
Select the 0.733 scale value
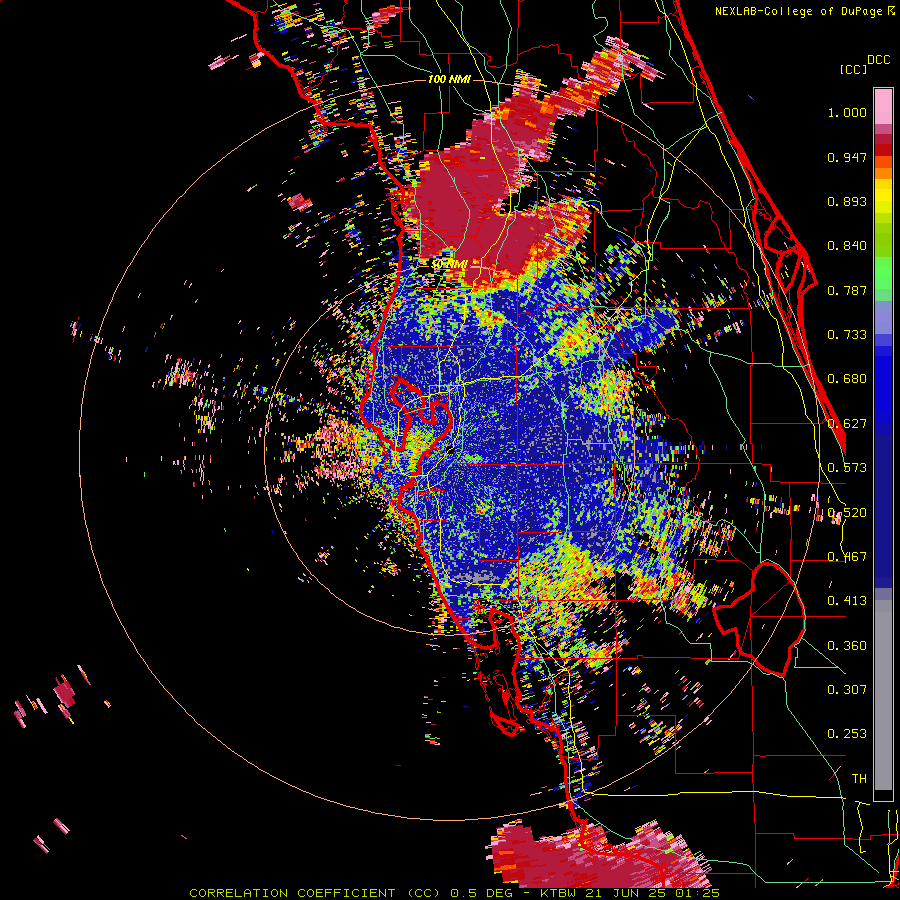point(847,335)
